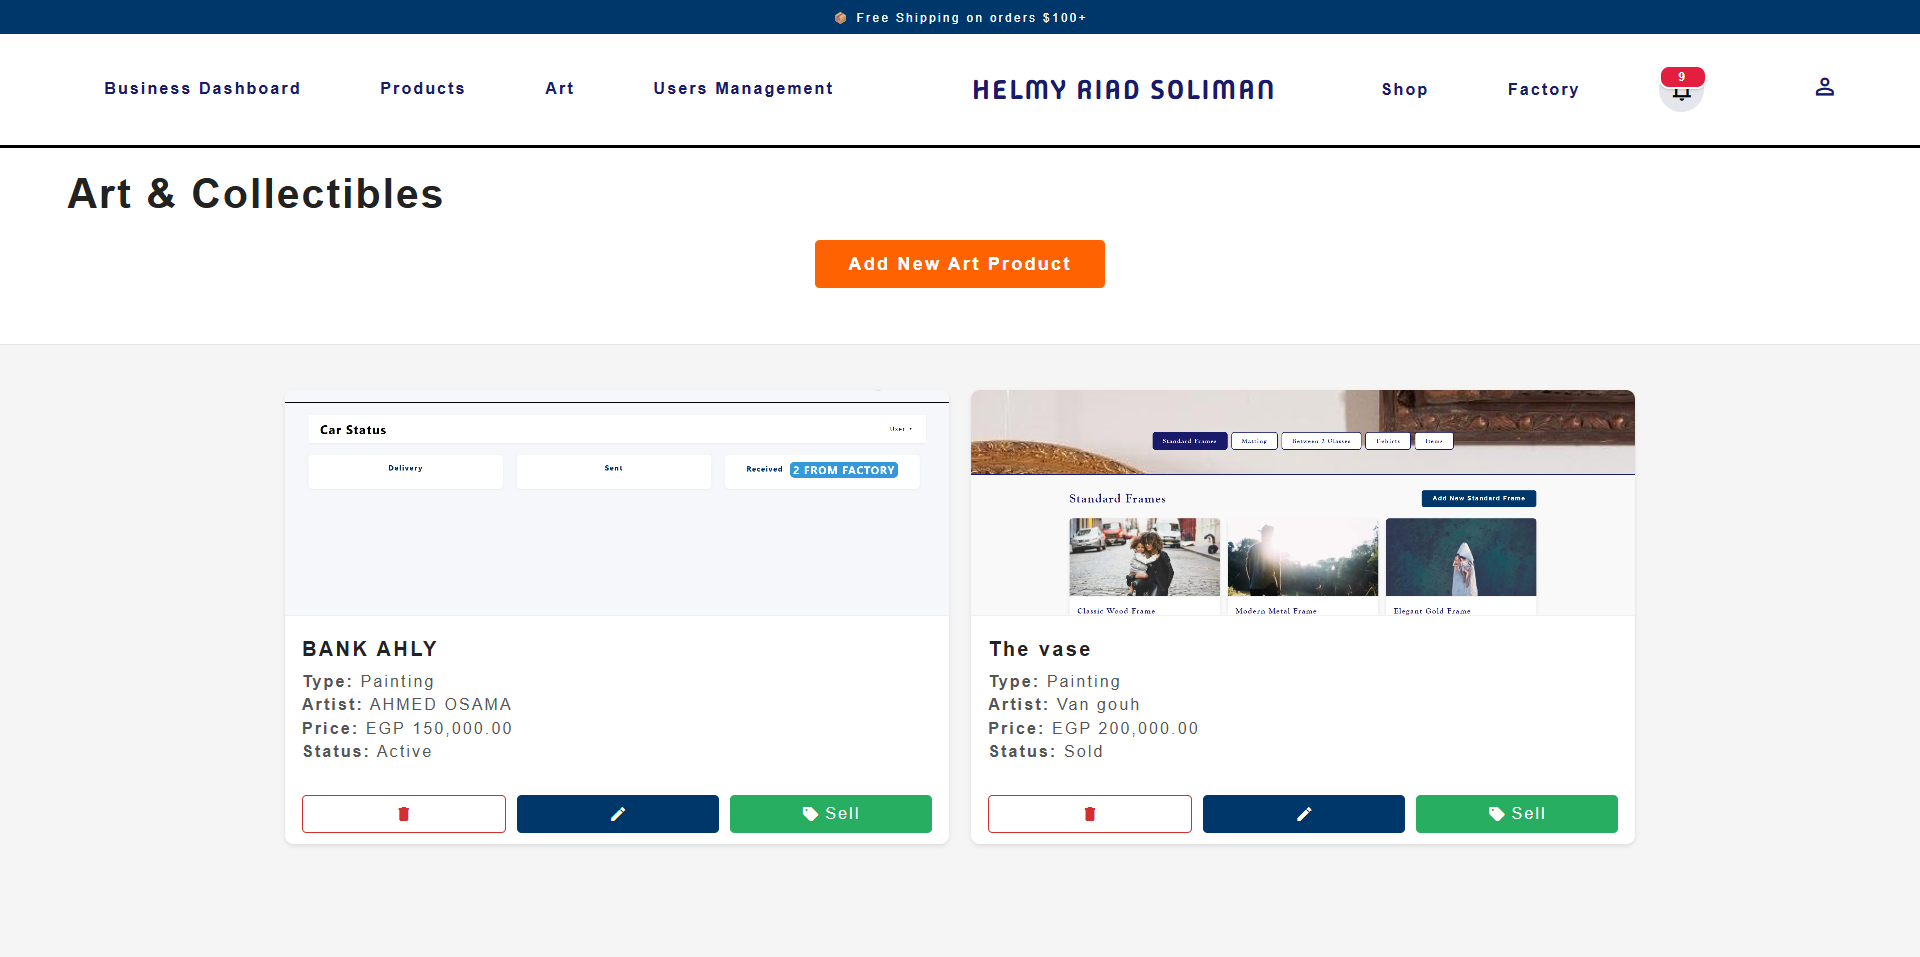Go to Business Dashboard menu
The width and height of the screenshot is (1920, 957).
tap(202, 88)
